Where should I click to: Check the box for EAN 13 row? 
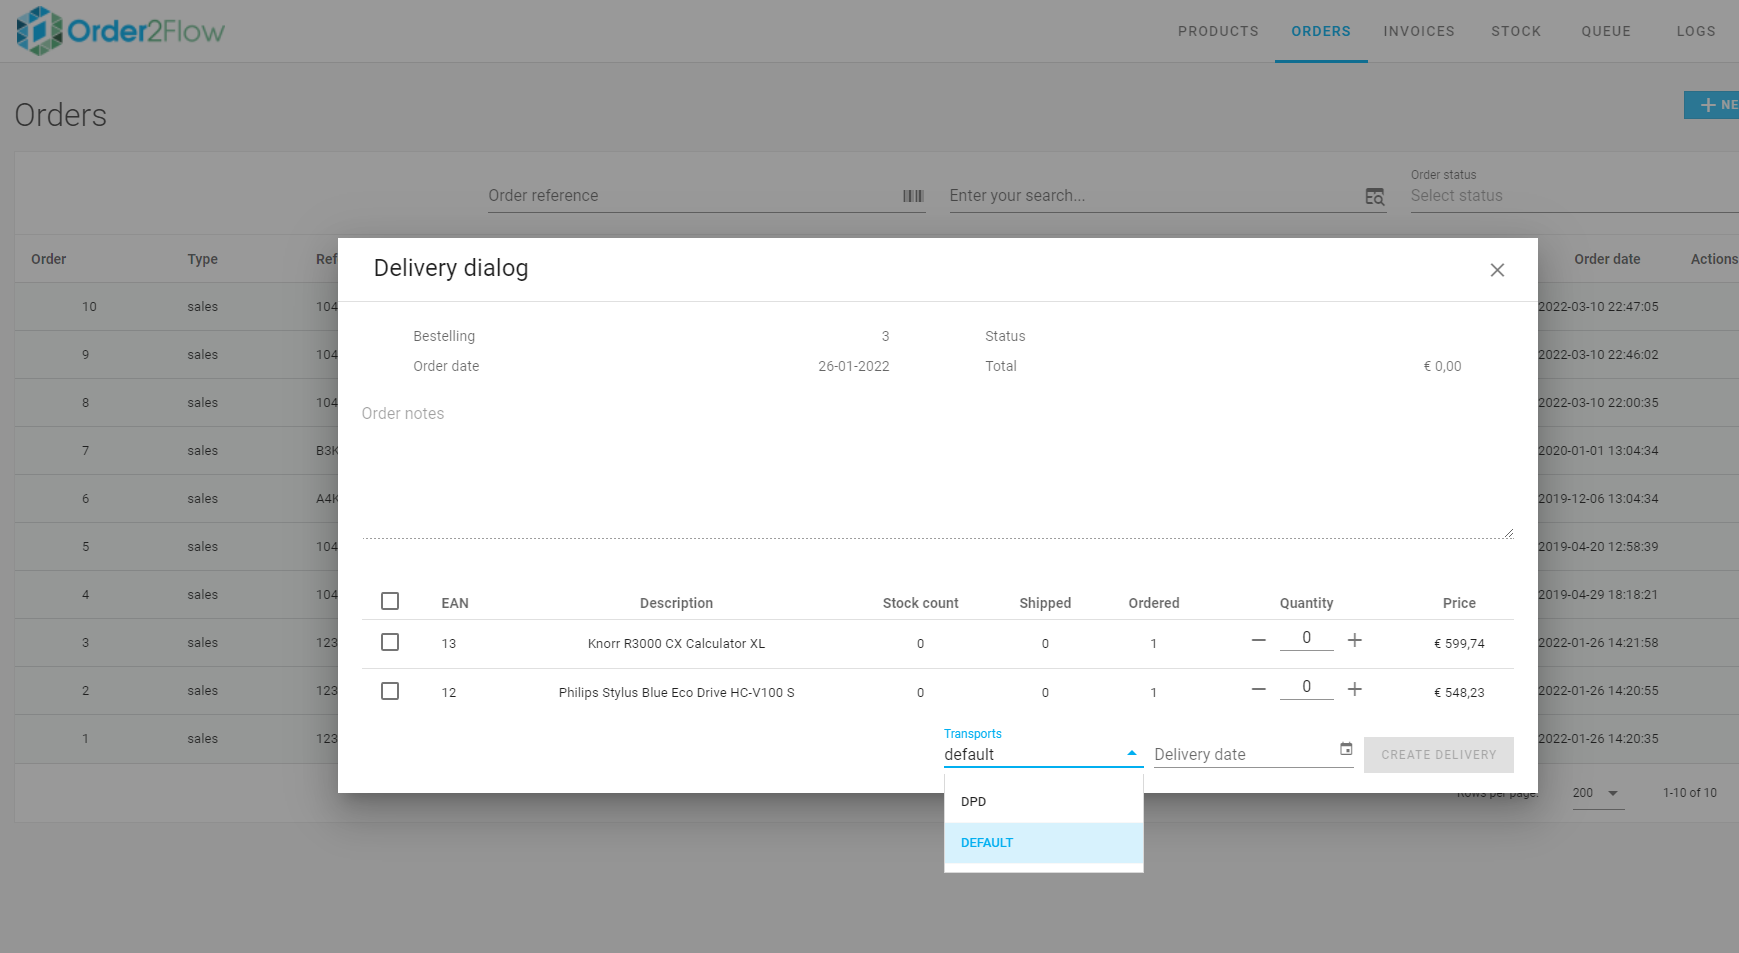(390, 642)
